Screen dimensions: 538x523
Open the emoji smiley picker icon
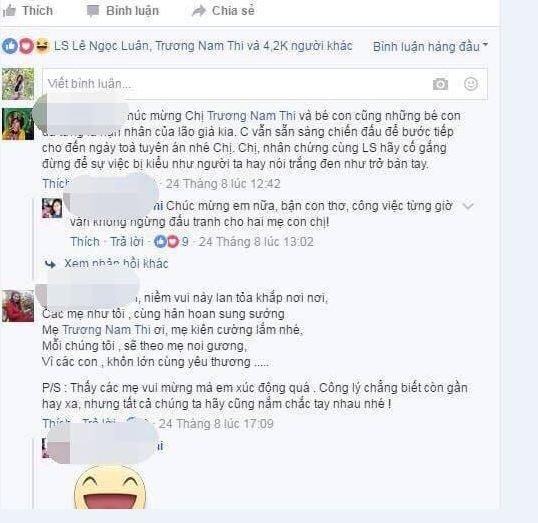[471, 84]
